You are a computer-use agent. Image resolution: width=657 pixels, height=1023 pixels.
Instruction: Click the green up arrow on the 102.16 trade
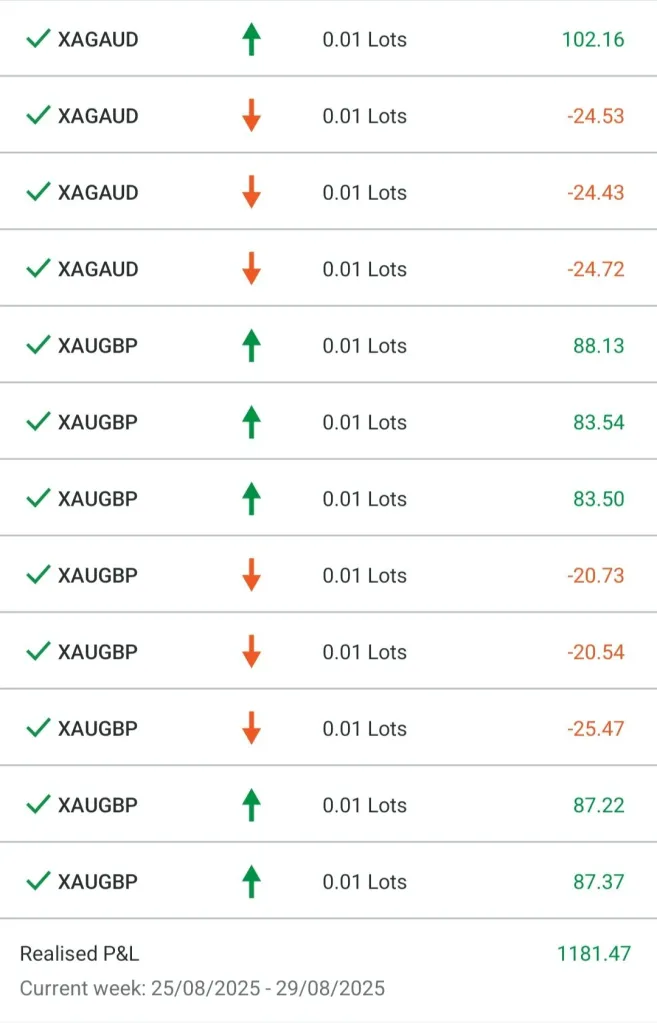[251, 40]
